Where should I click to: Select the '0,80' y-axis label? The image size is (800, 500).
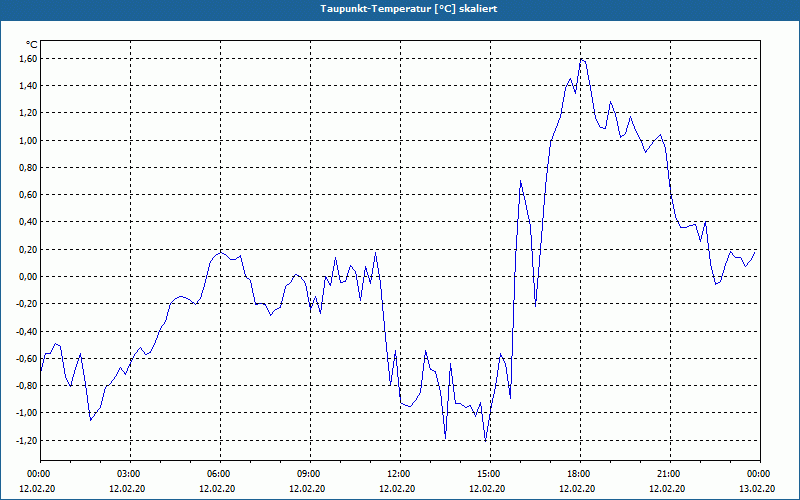pyautogui.click(x=29, y=167)
